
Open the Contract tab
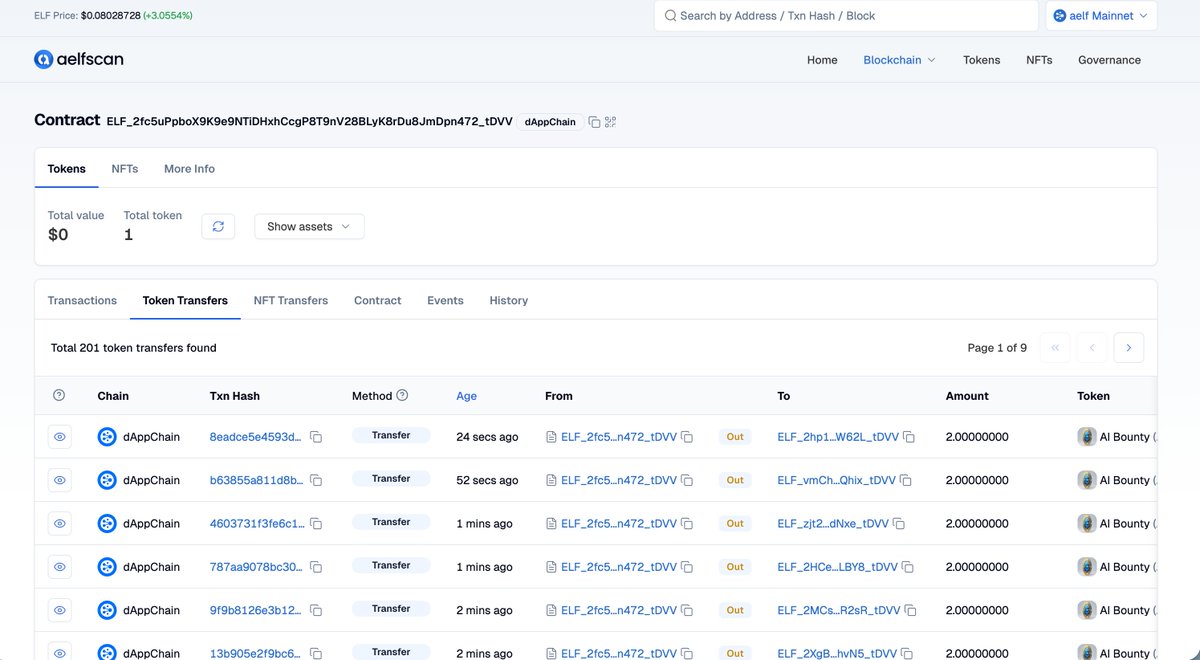[x=377, y=300]
